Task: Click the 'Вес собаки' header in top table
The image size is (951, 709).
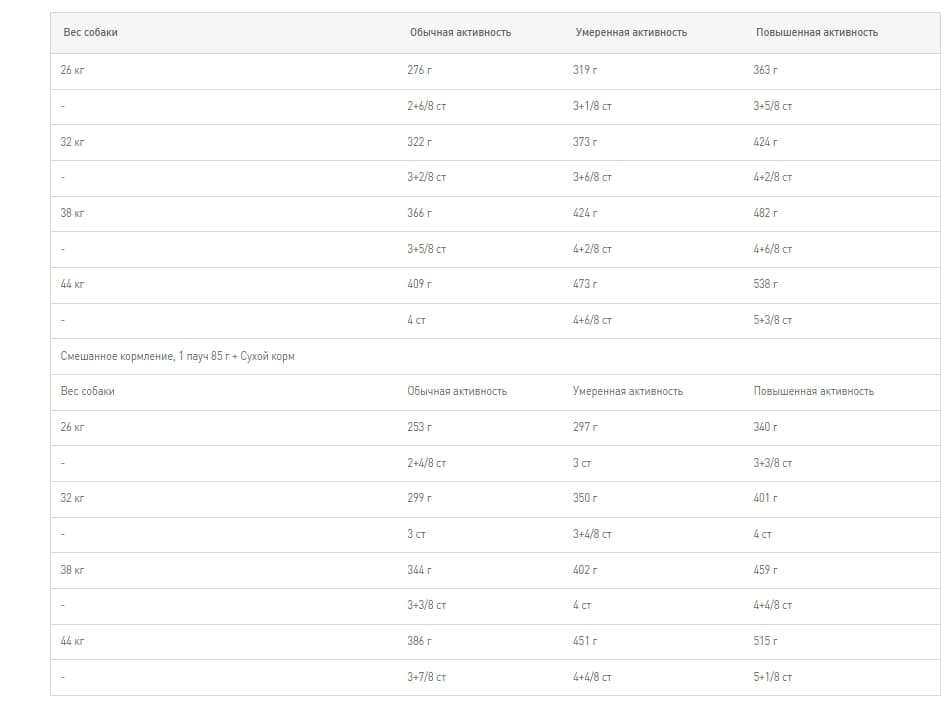Action: tap(90, 32)
